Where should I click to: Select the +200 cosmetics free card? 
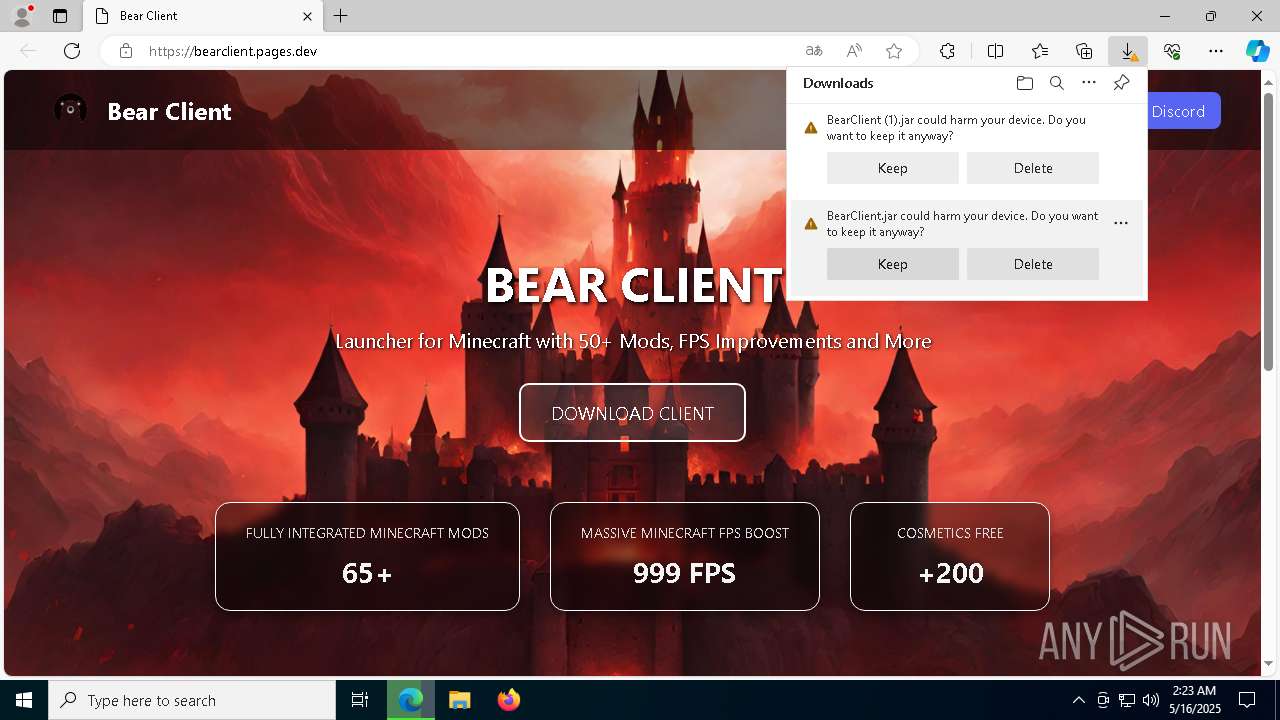950,556
